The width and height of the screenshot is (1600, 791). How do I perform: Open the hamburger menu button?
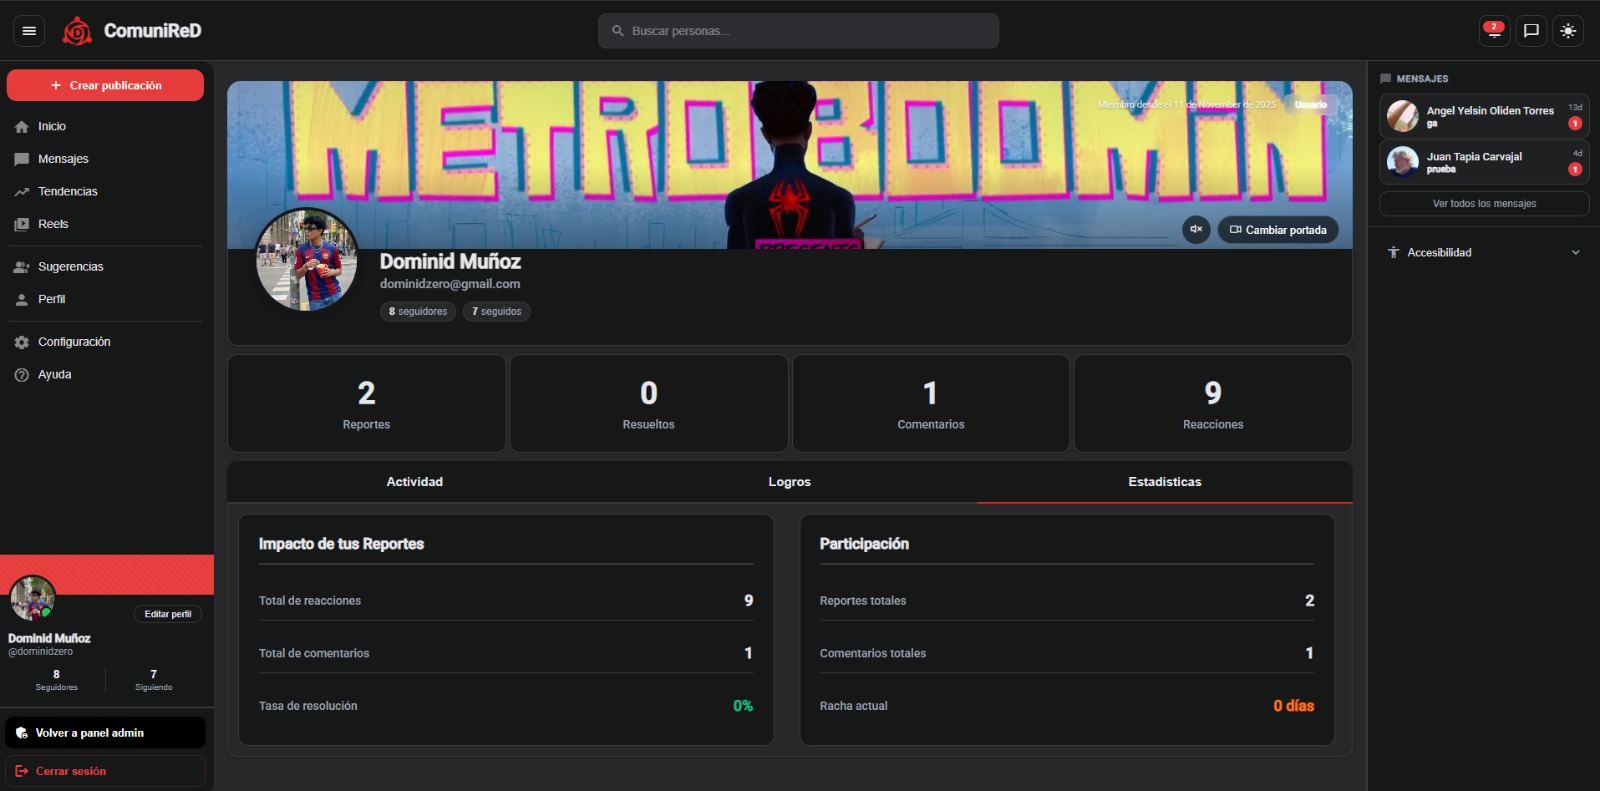[29, 31]
